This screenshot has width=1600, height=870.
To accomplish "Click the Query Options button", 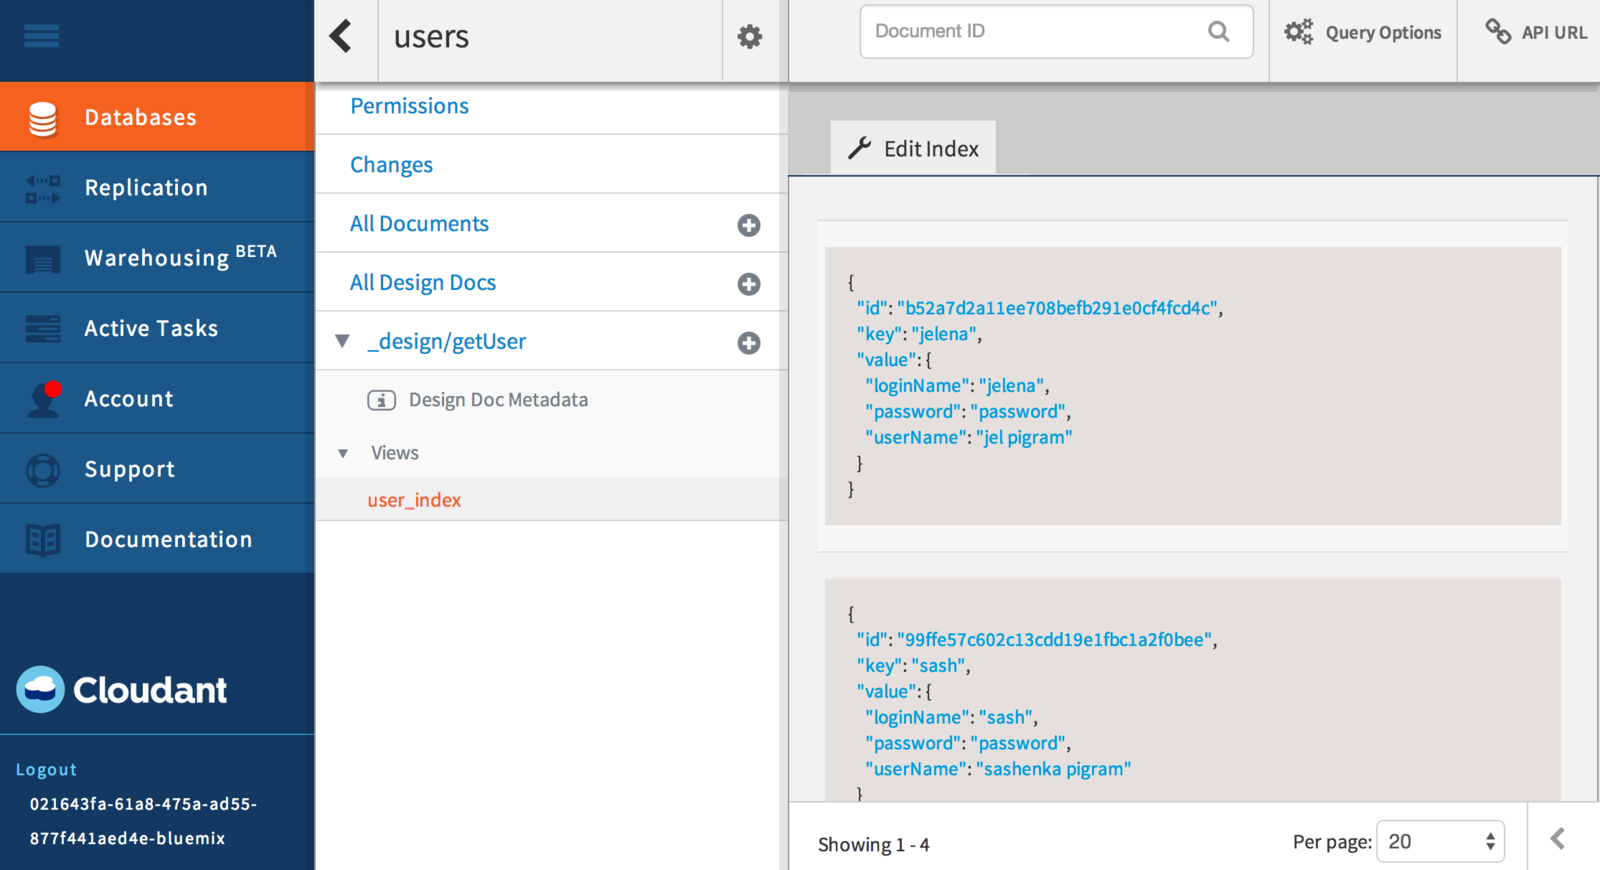I will pyautogui.click(x=1363, y=32).
